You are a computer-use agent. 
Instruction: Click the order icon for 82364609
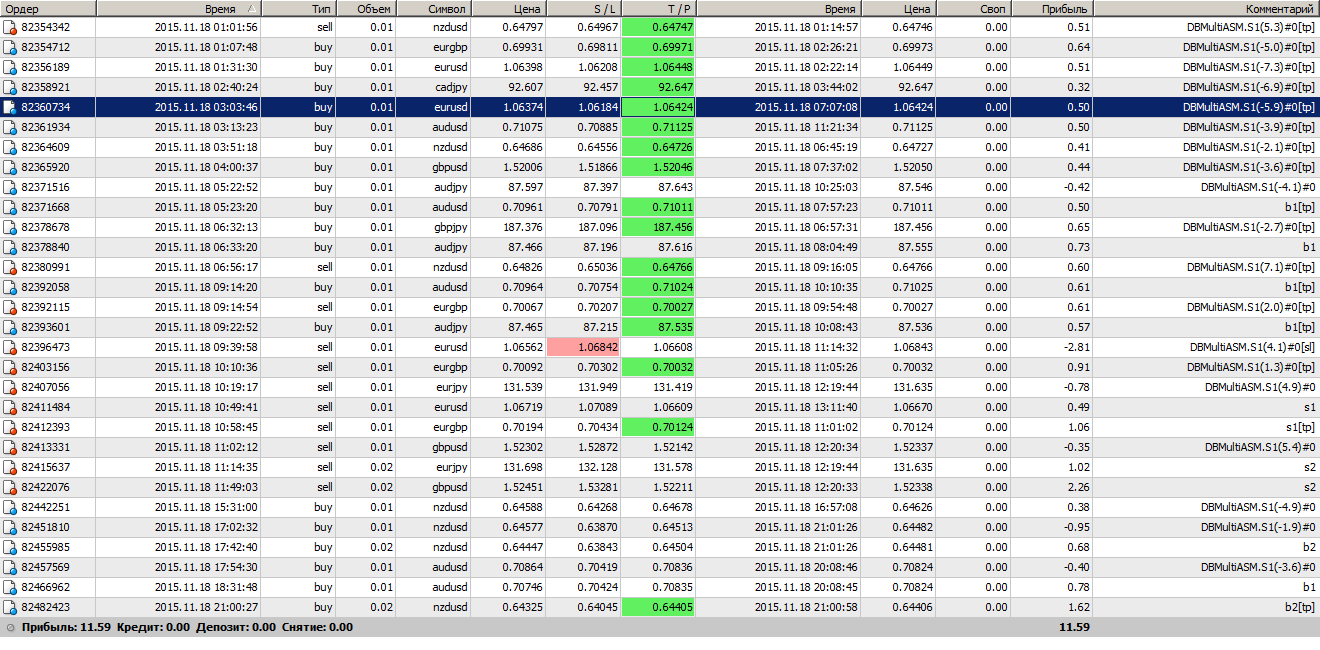click(10, 147)
